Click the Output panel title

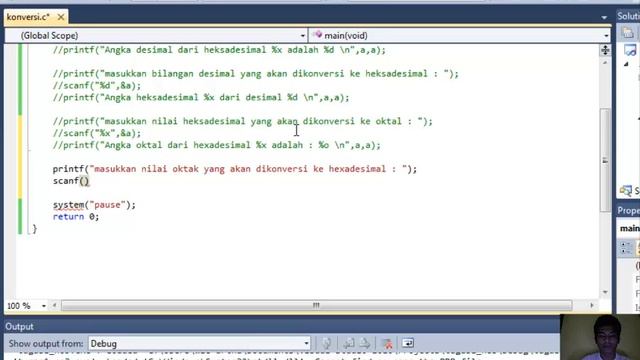tap(19, 327)
